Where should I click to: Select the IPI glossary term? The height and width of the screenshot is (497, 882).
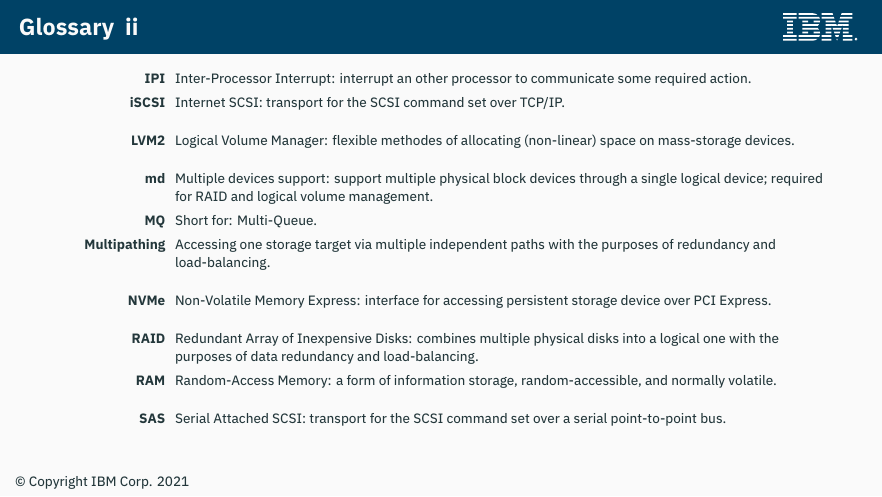click(154, 79)
